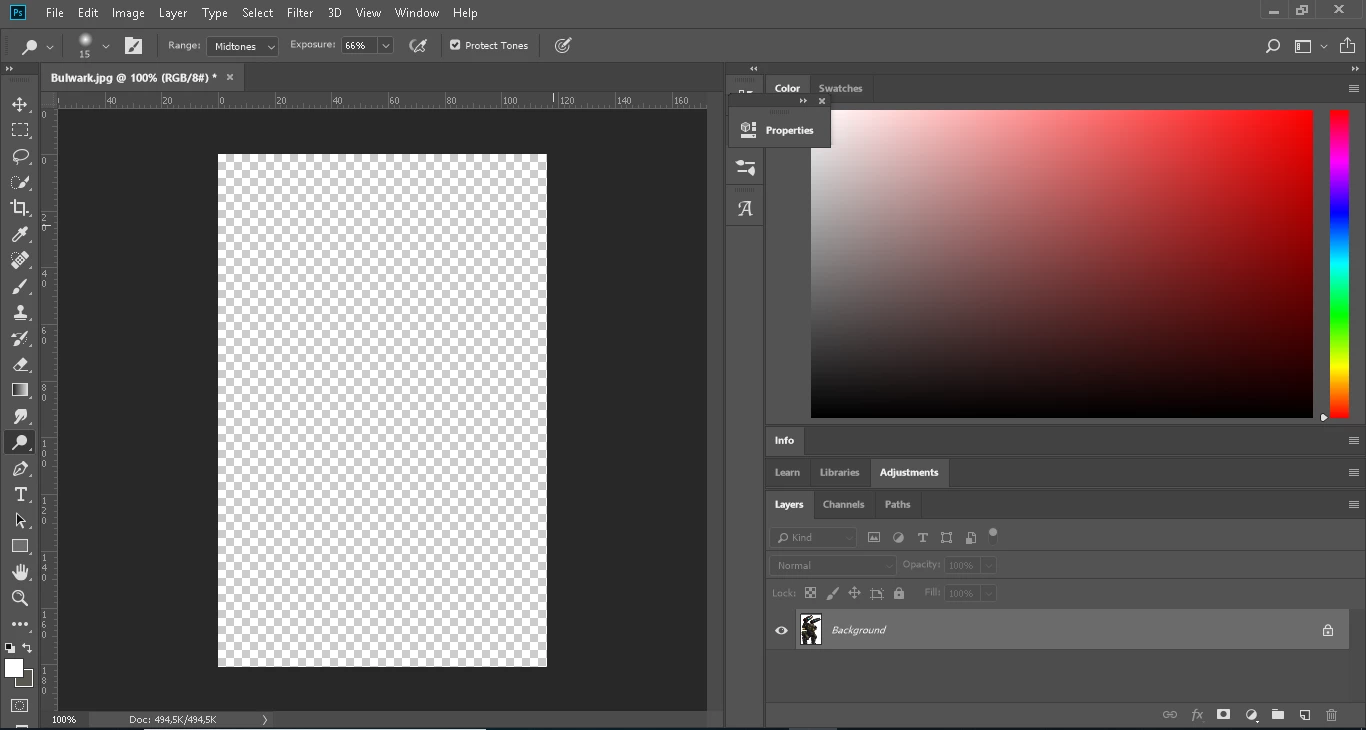
Task: Close the Bulwark.jpg document tab
Action: (230, 77)
